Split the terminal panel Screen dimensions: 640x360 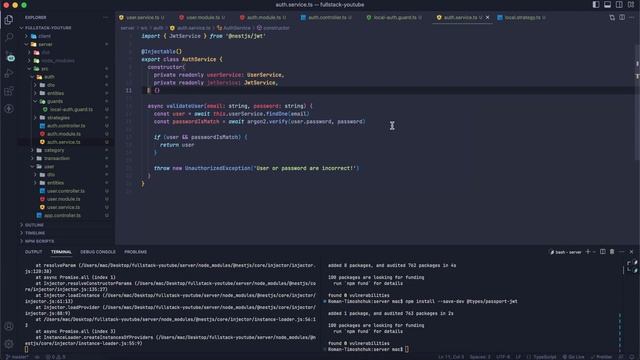602,252
